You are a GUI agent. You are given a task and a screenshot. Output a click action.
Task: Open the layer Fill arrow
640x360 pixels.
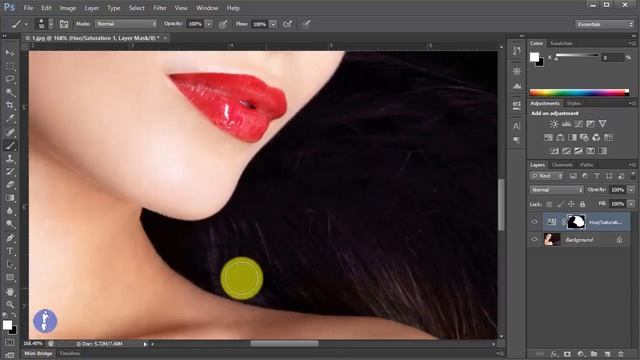(631, 204)
